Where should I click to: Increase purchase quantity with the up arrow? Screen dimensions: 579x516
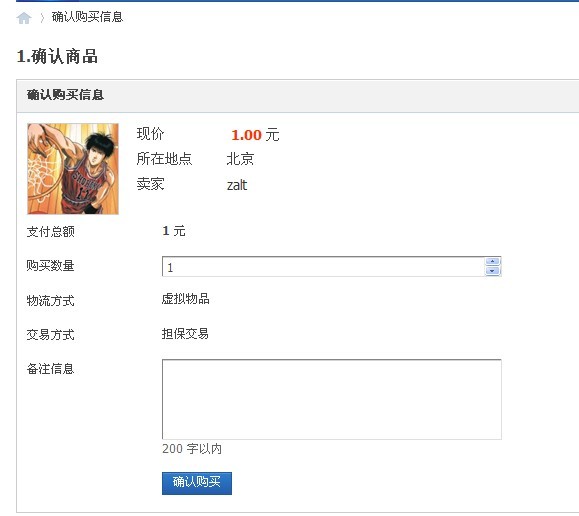492,262
